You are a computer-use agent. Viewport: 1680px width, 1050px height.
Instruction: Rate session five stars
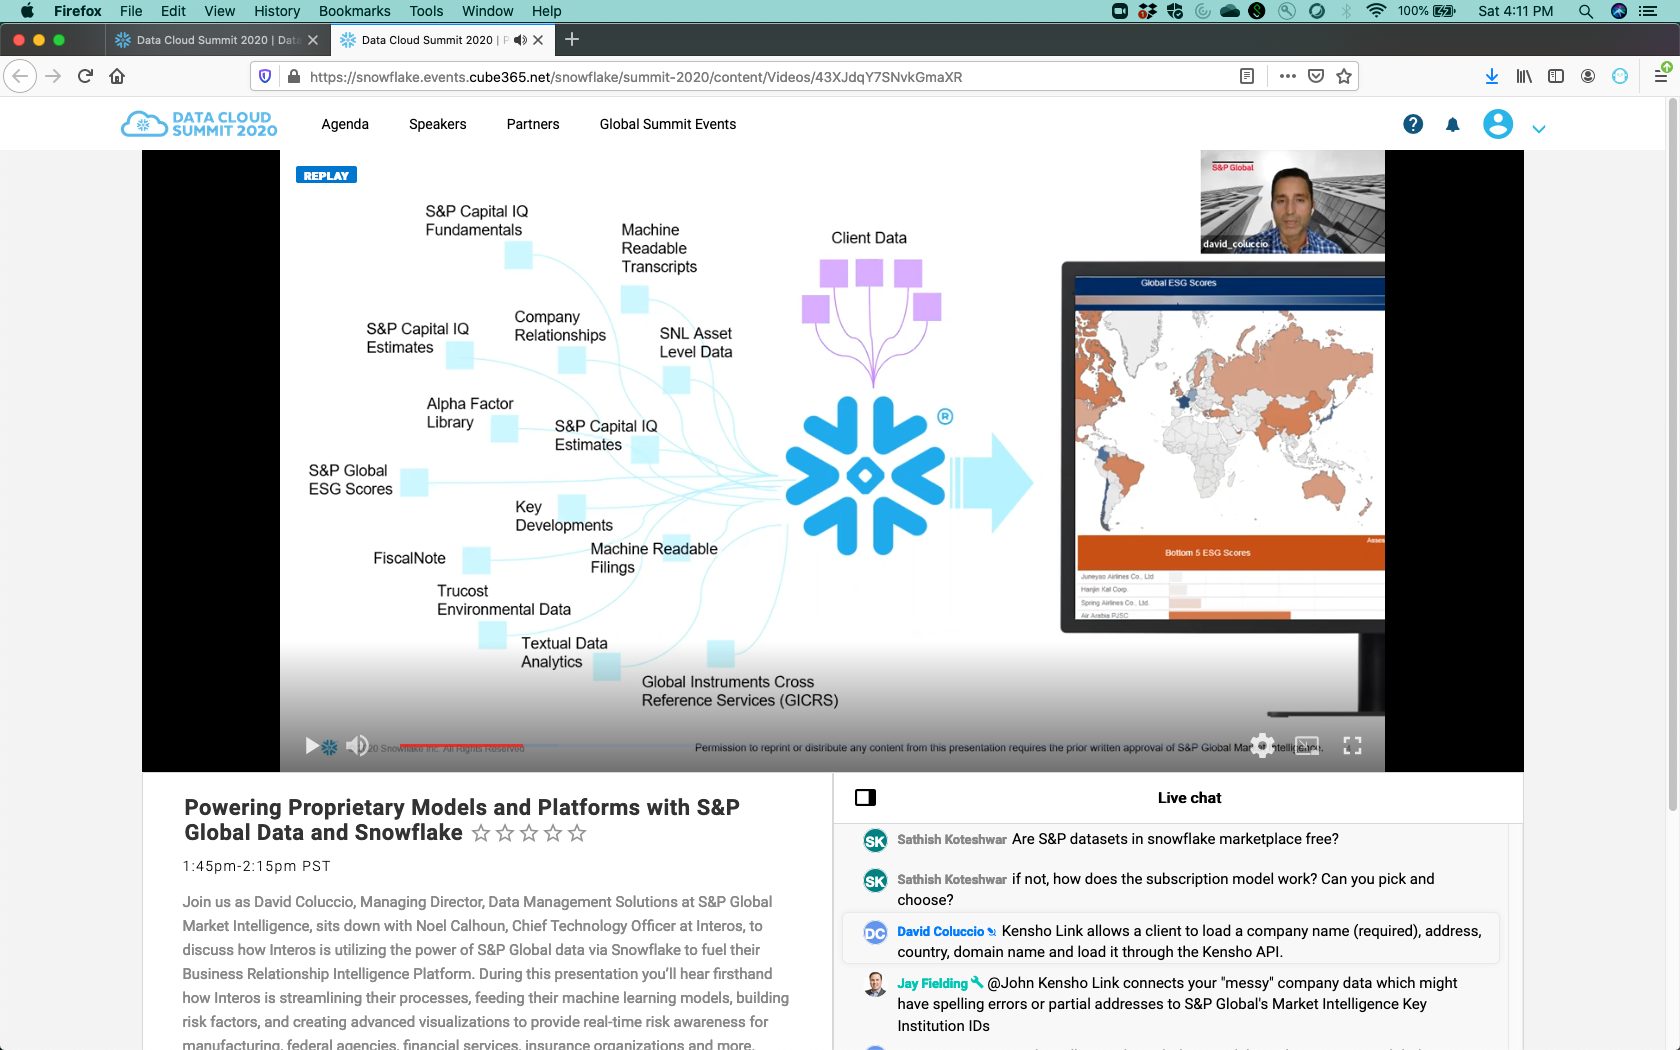[x=577, y=833]
